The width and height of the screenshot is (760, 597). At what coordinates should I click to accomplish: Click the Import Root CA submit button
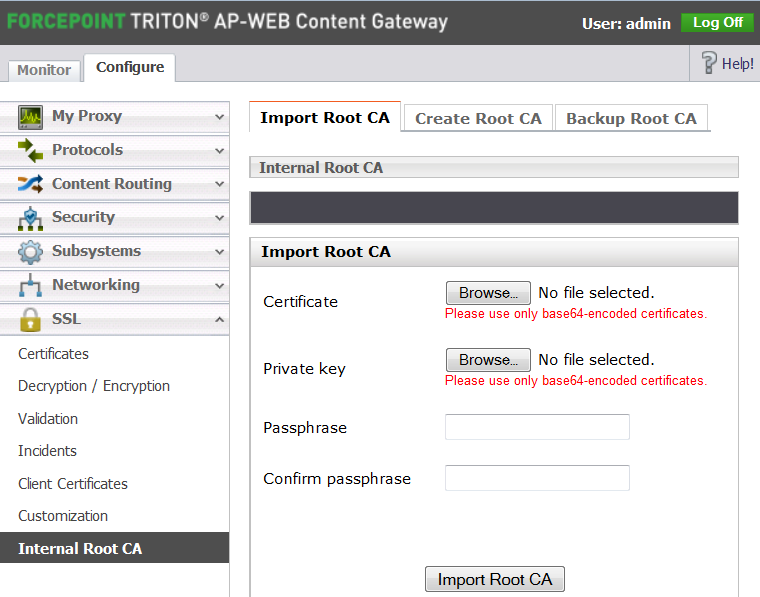pos(495,579)
